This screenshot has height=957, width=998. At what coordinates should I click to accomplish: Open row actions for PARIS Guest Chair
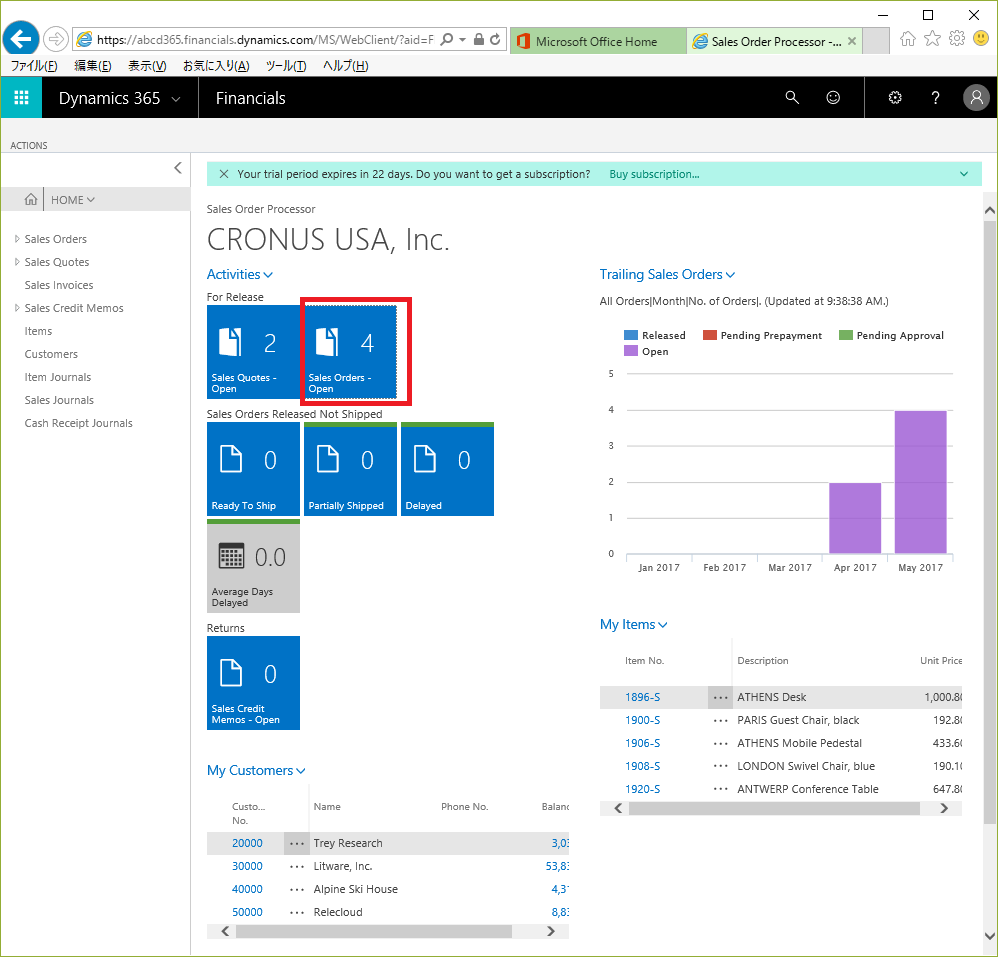[x=720, y=720]
